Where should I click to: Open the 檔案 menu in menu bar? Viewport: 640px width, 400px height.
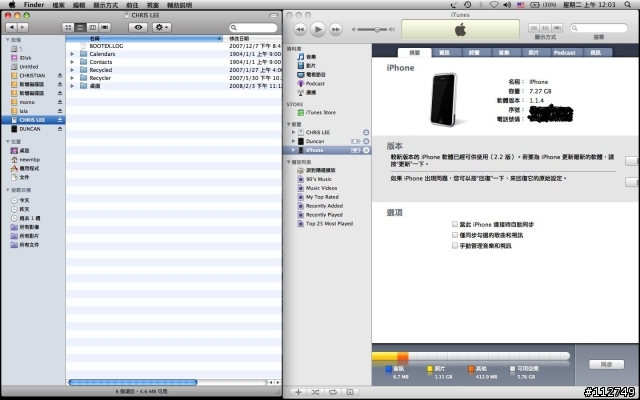point(58,5)
